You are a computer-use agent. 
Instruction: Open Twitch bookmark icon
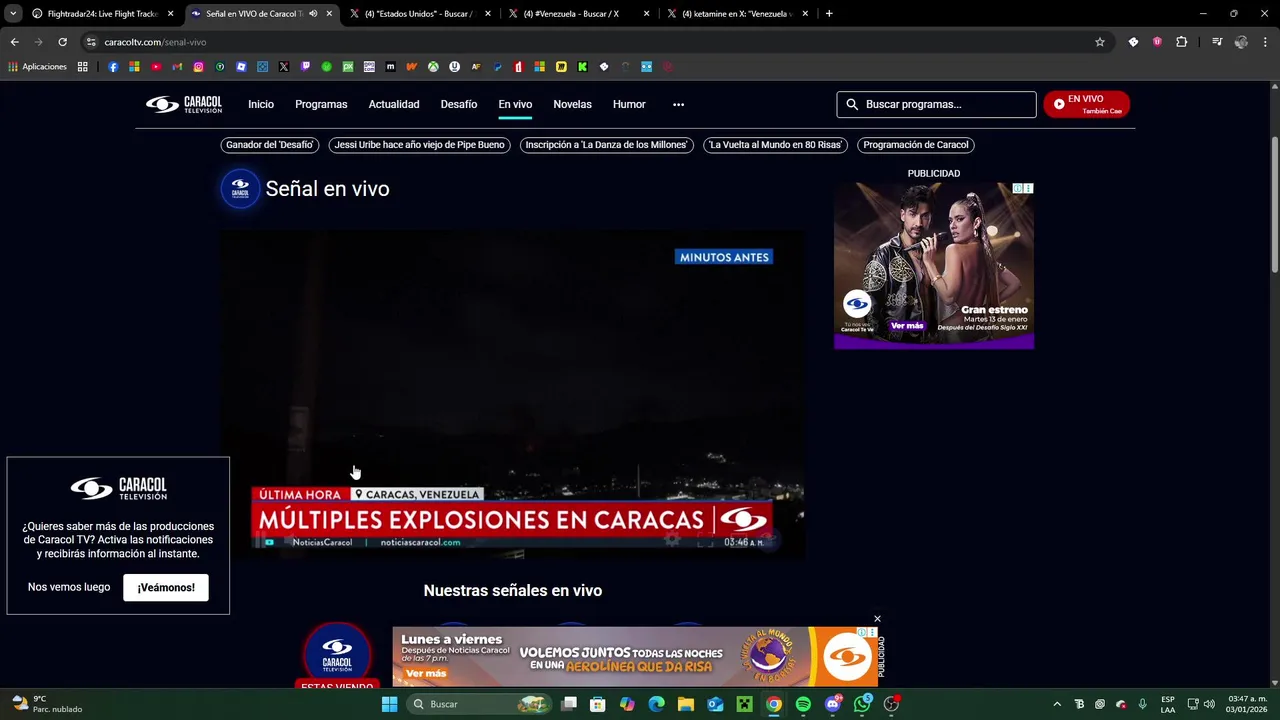click(x=305, y=67)
